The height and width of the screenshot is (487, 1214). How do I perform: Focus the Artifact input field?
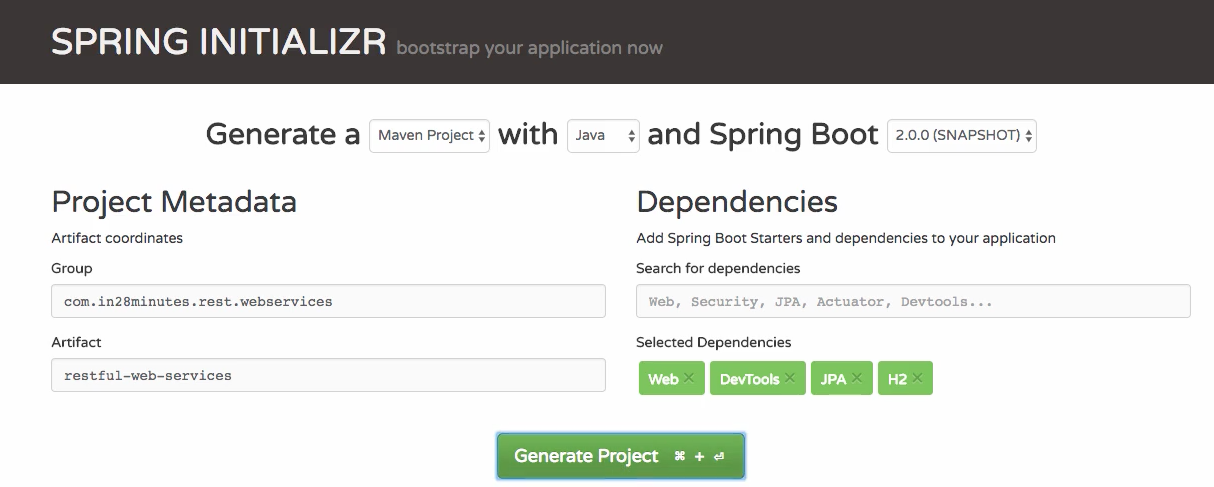pos(328,375)
